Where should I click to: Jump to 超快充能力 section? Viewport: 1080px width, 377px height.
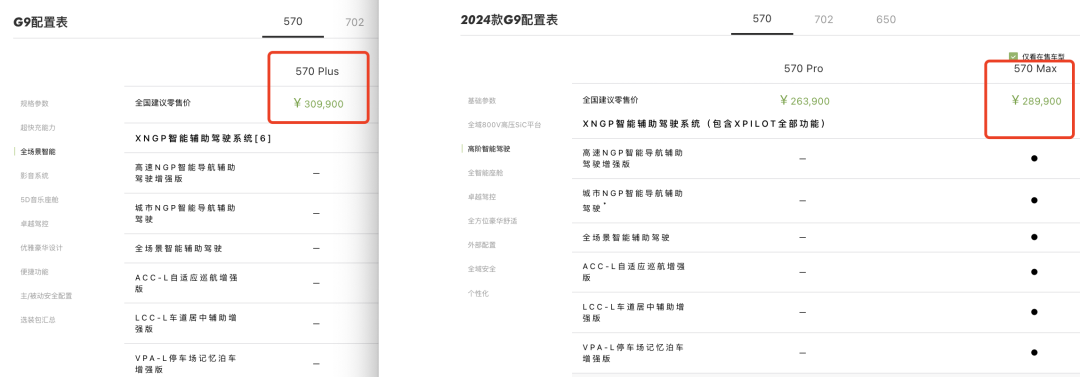[38, 128]
